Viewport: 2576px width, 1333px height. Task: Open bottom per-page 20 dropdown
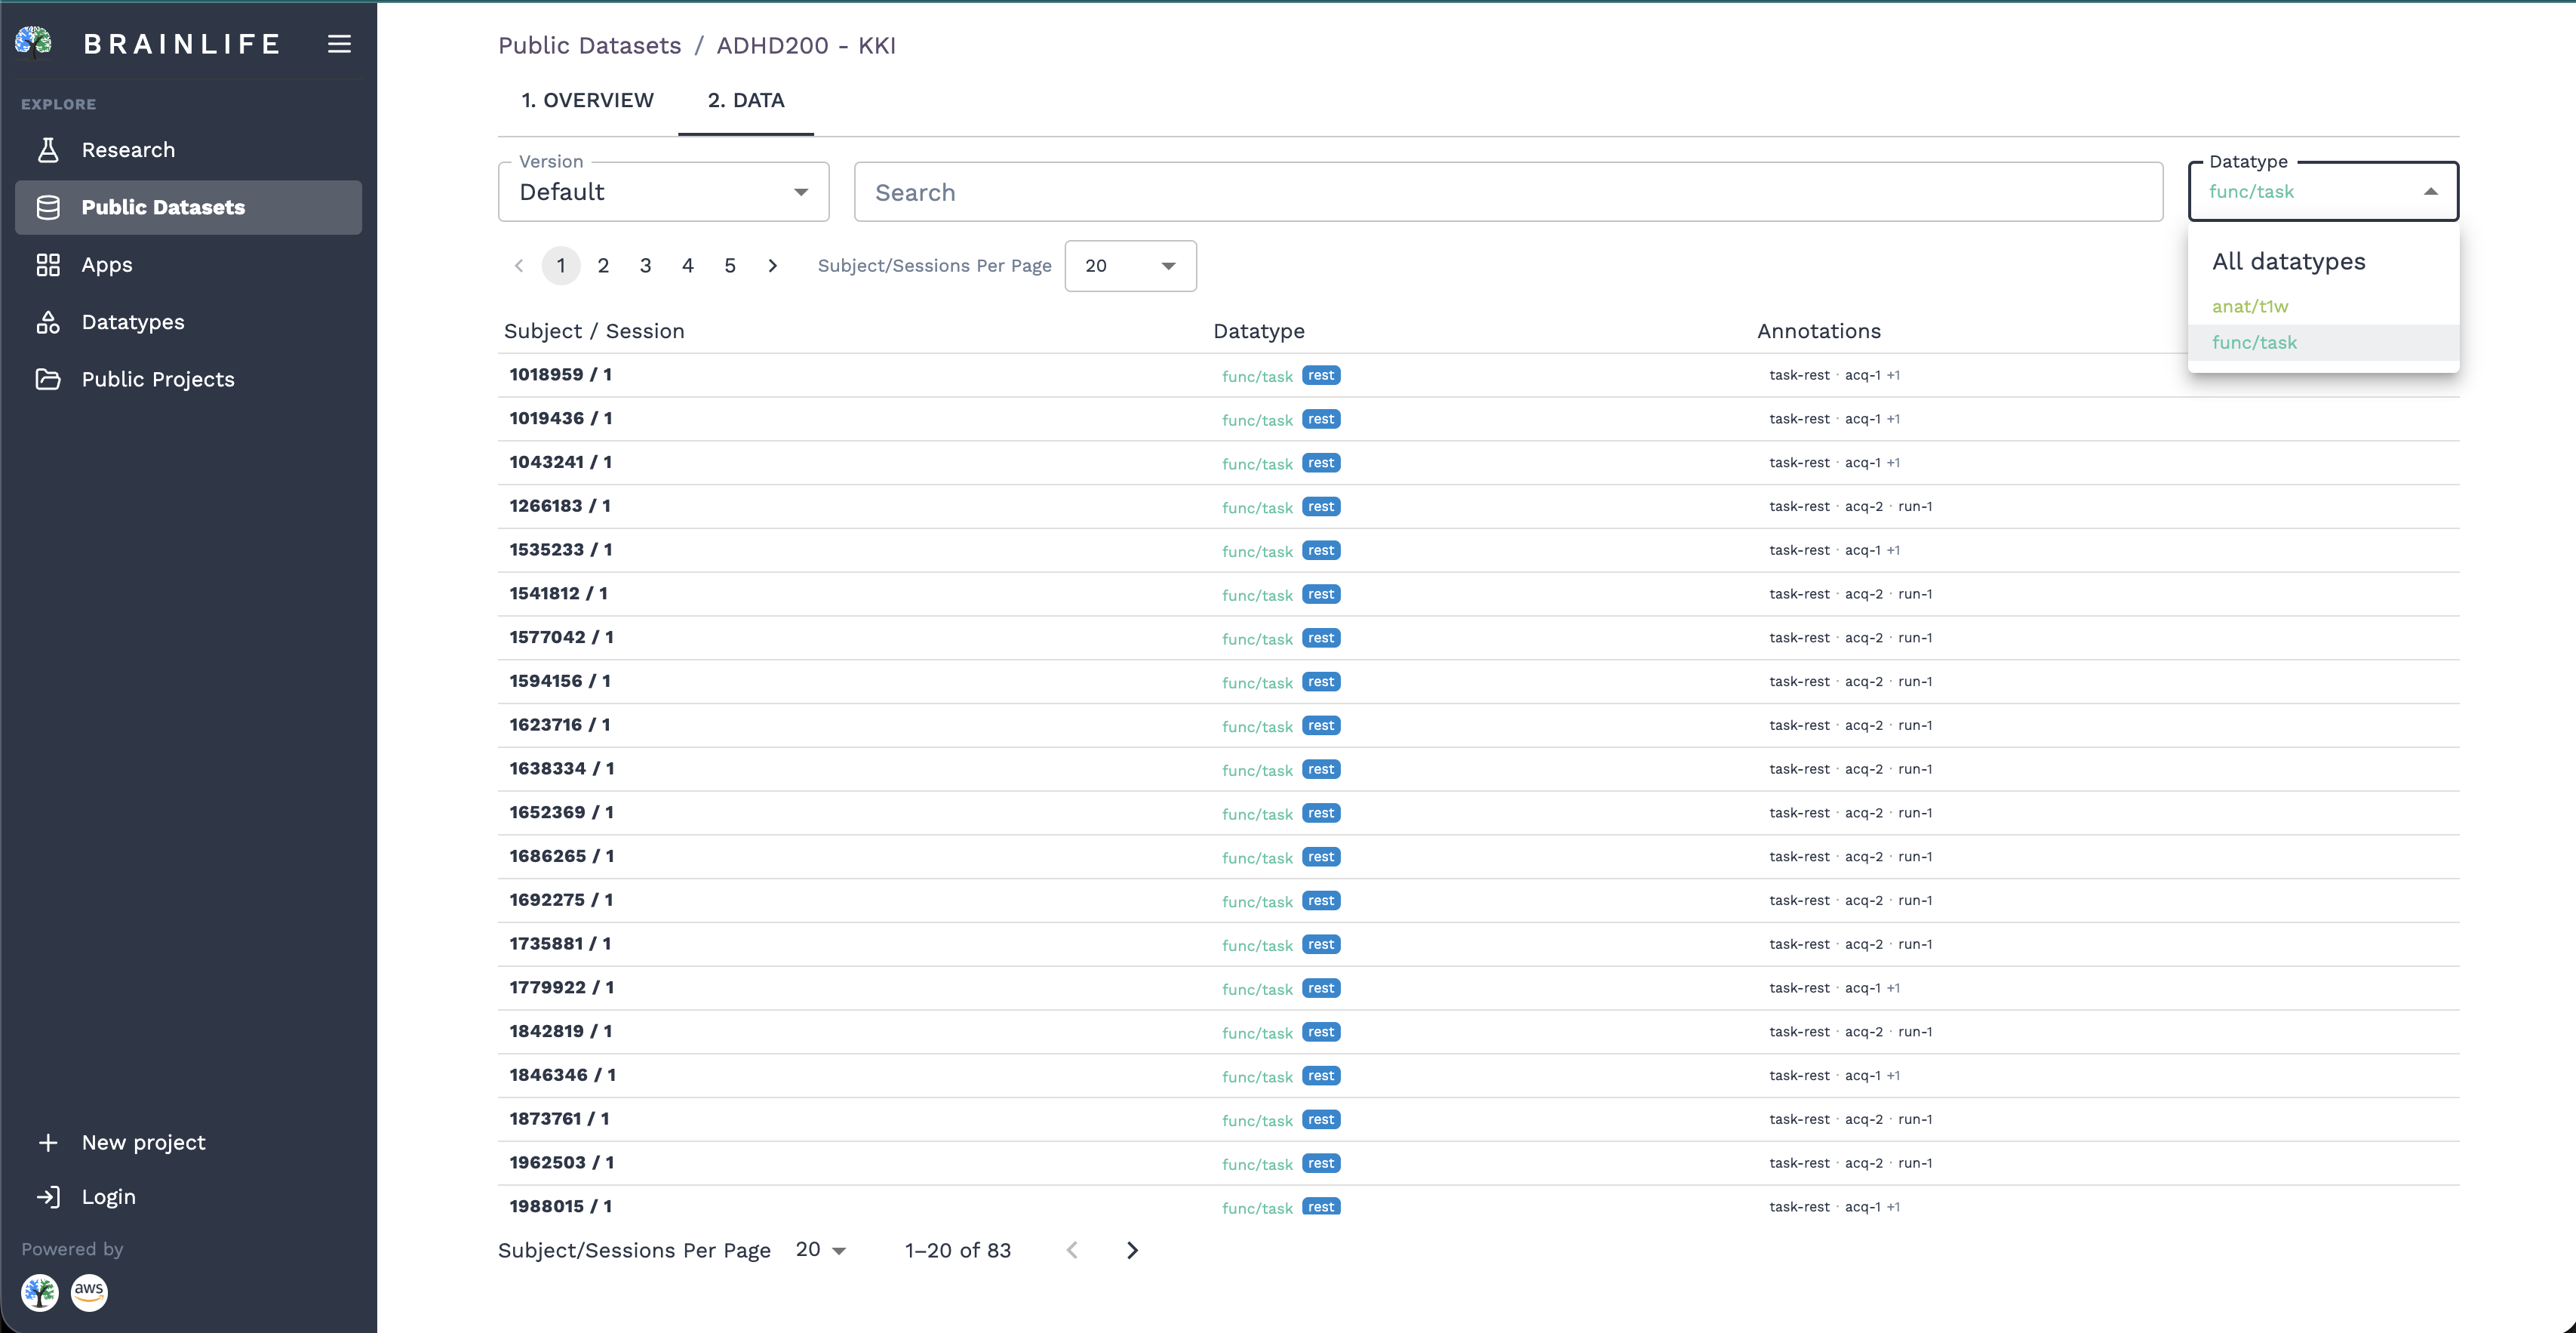[821, 1250]
